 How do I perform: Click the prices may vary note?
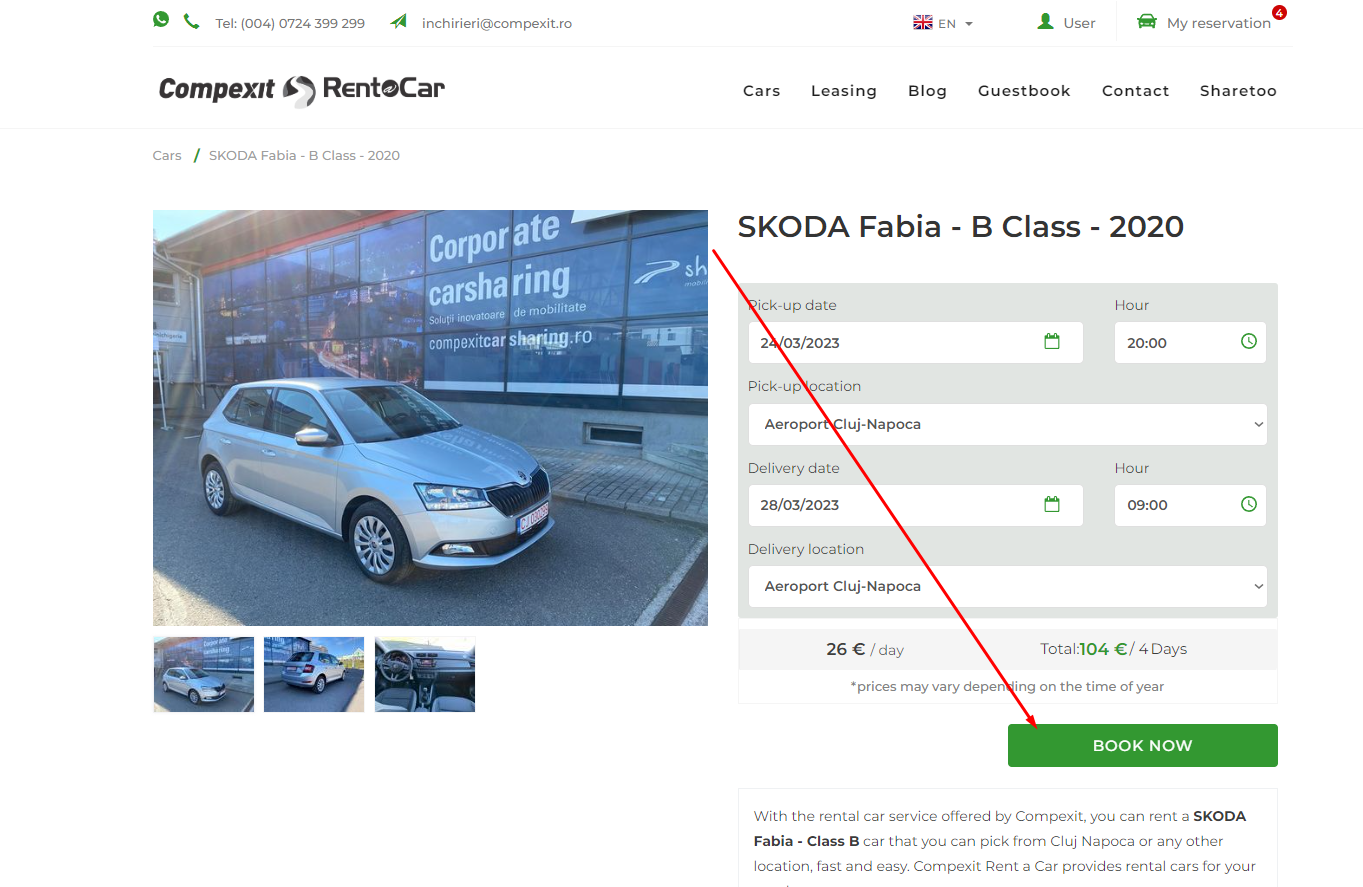1007,686
